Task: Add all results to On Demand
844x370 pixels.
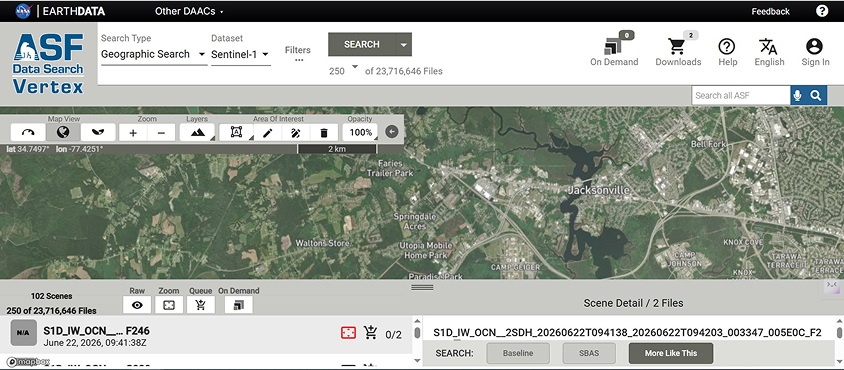Action: click(238, 305)
